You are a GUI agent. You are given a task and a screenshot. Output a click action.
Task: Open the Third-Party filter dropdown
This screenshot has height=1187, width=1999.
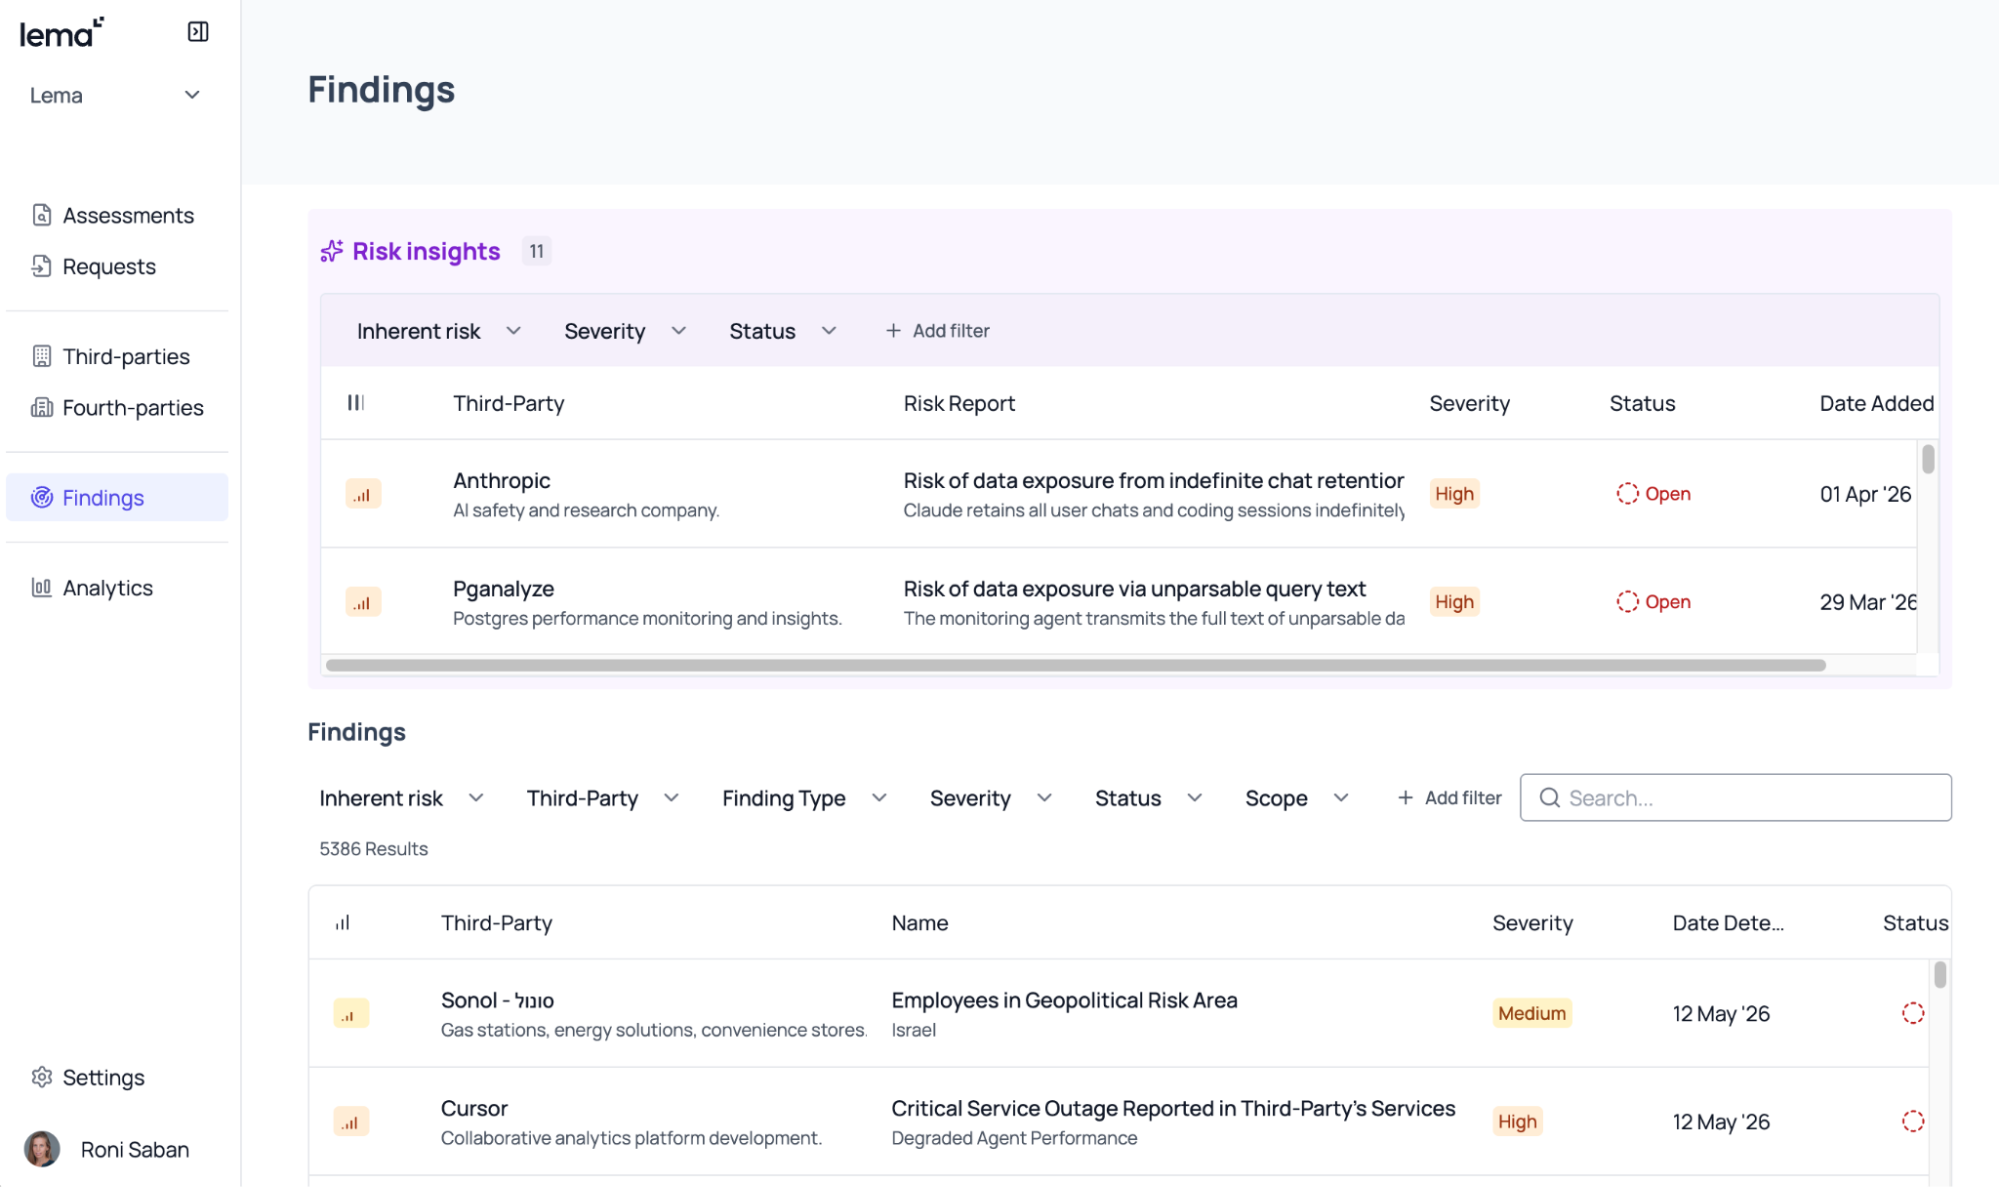[603, 798]
